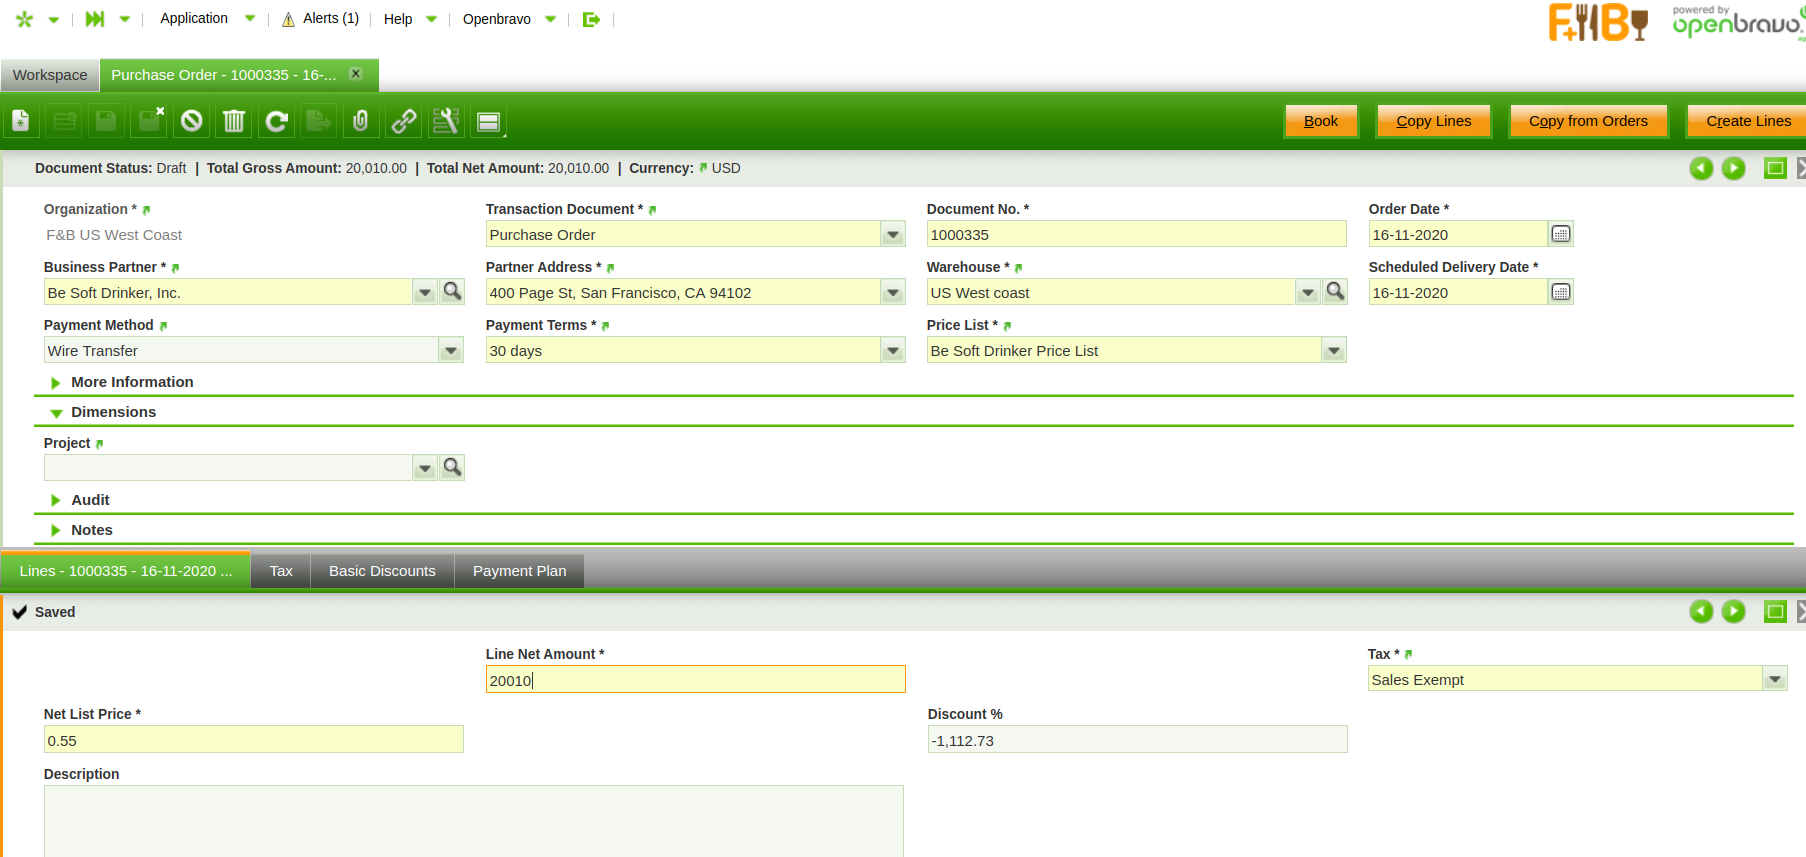Go to previous record in header
The height and width of the screenshot is (857, 1806).
1701,168
